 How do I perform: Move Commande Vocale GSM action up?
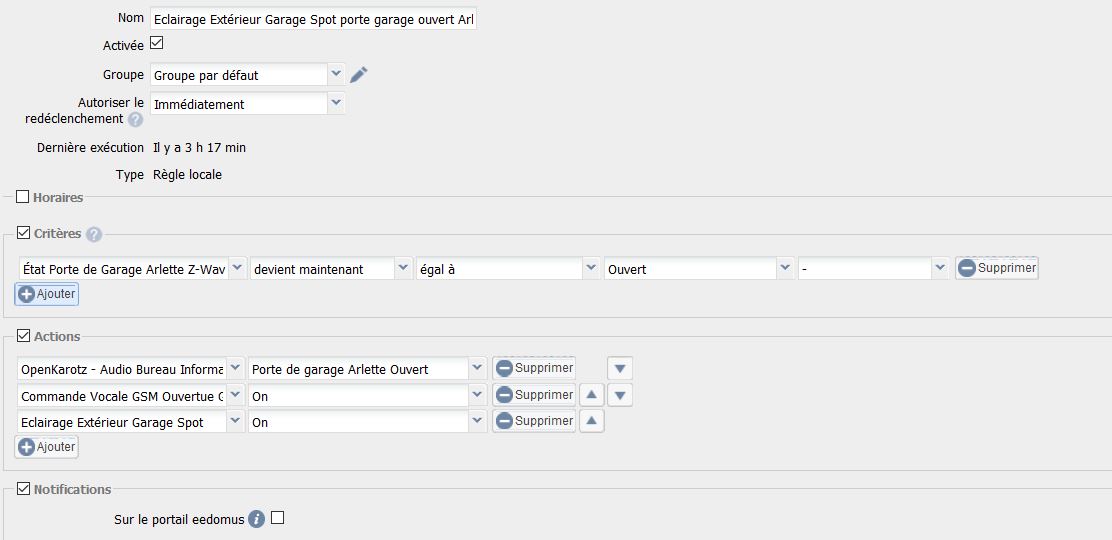pos(591,395)
